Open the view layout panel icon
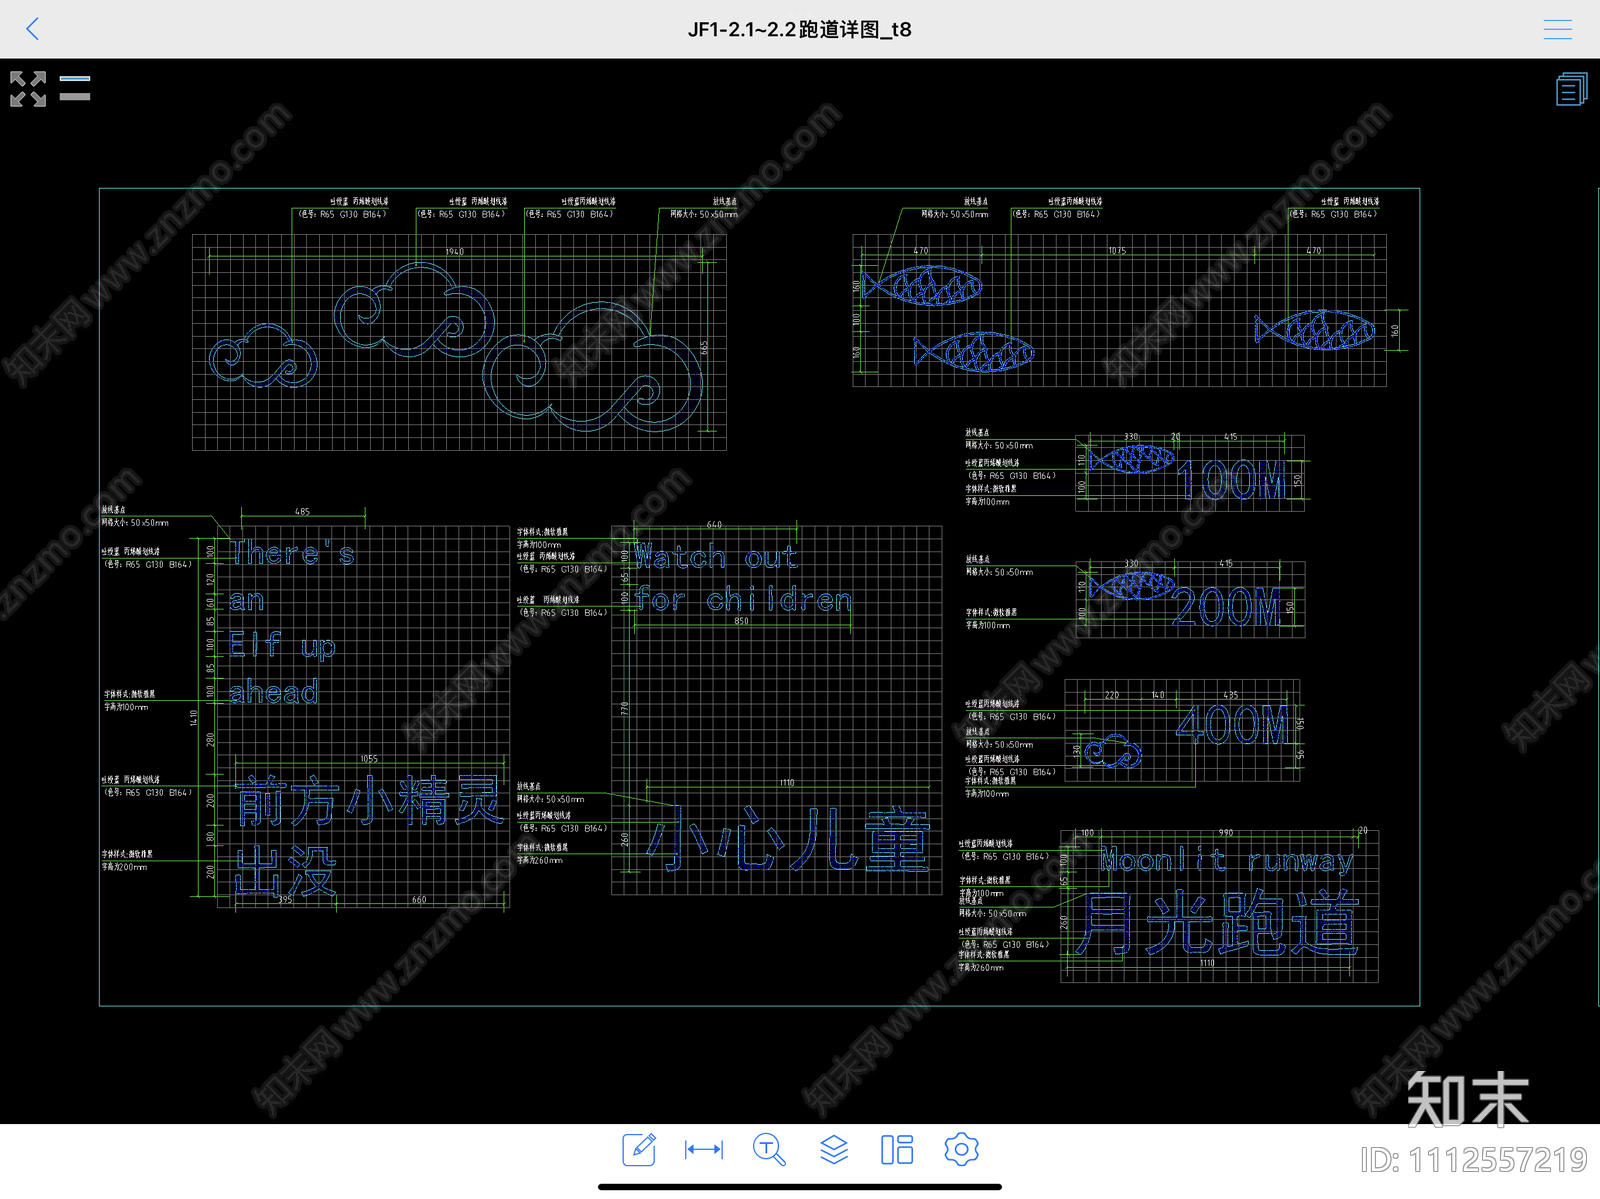 coord(897,1149)
